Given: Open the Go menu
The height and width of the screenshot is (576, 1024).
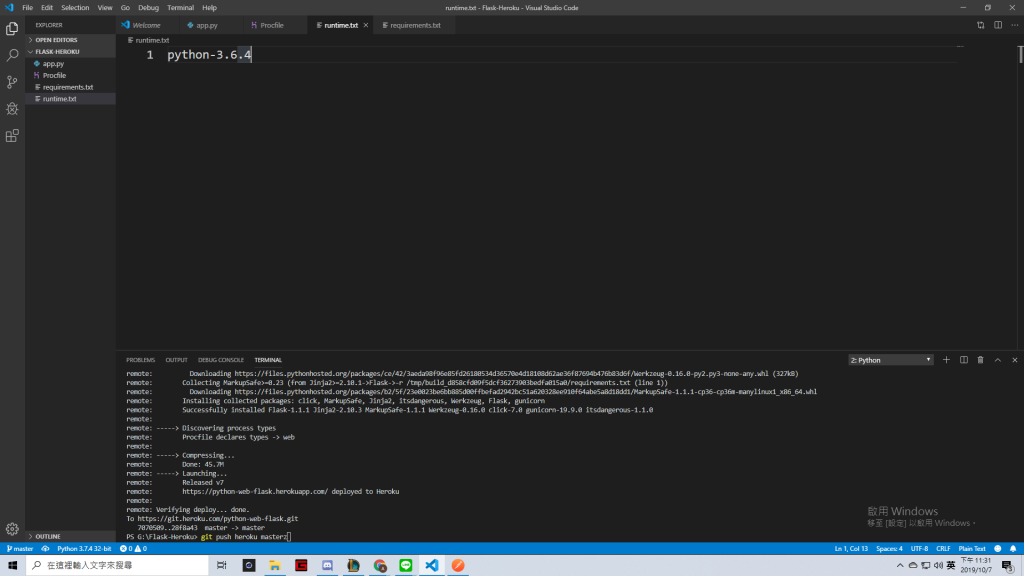Looking at the screenshot, I should pos(125,8).
